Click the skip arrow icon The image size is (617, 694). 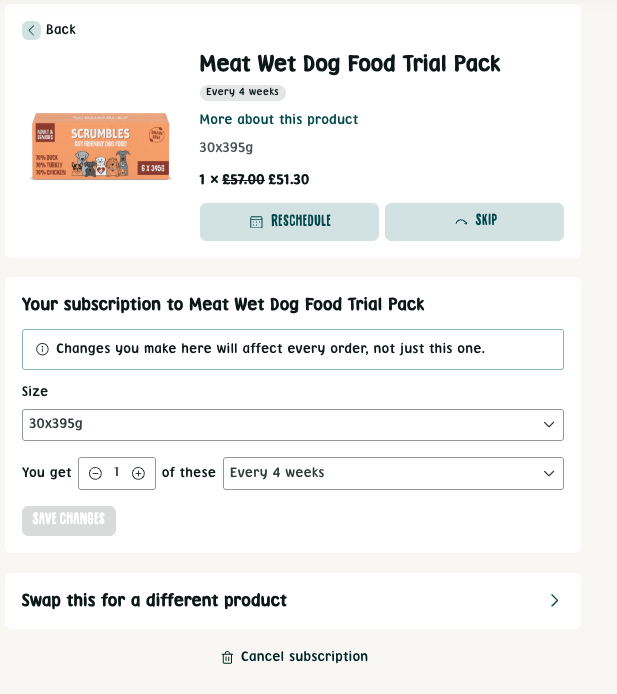(461, 222)
